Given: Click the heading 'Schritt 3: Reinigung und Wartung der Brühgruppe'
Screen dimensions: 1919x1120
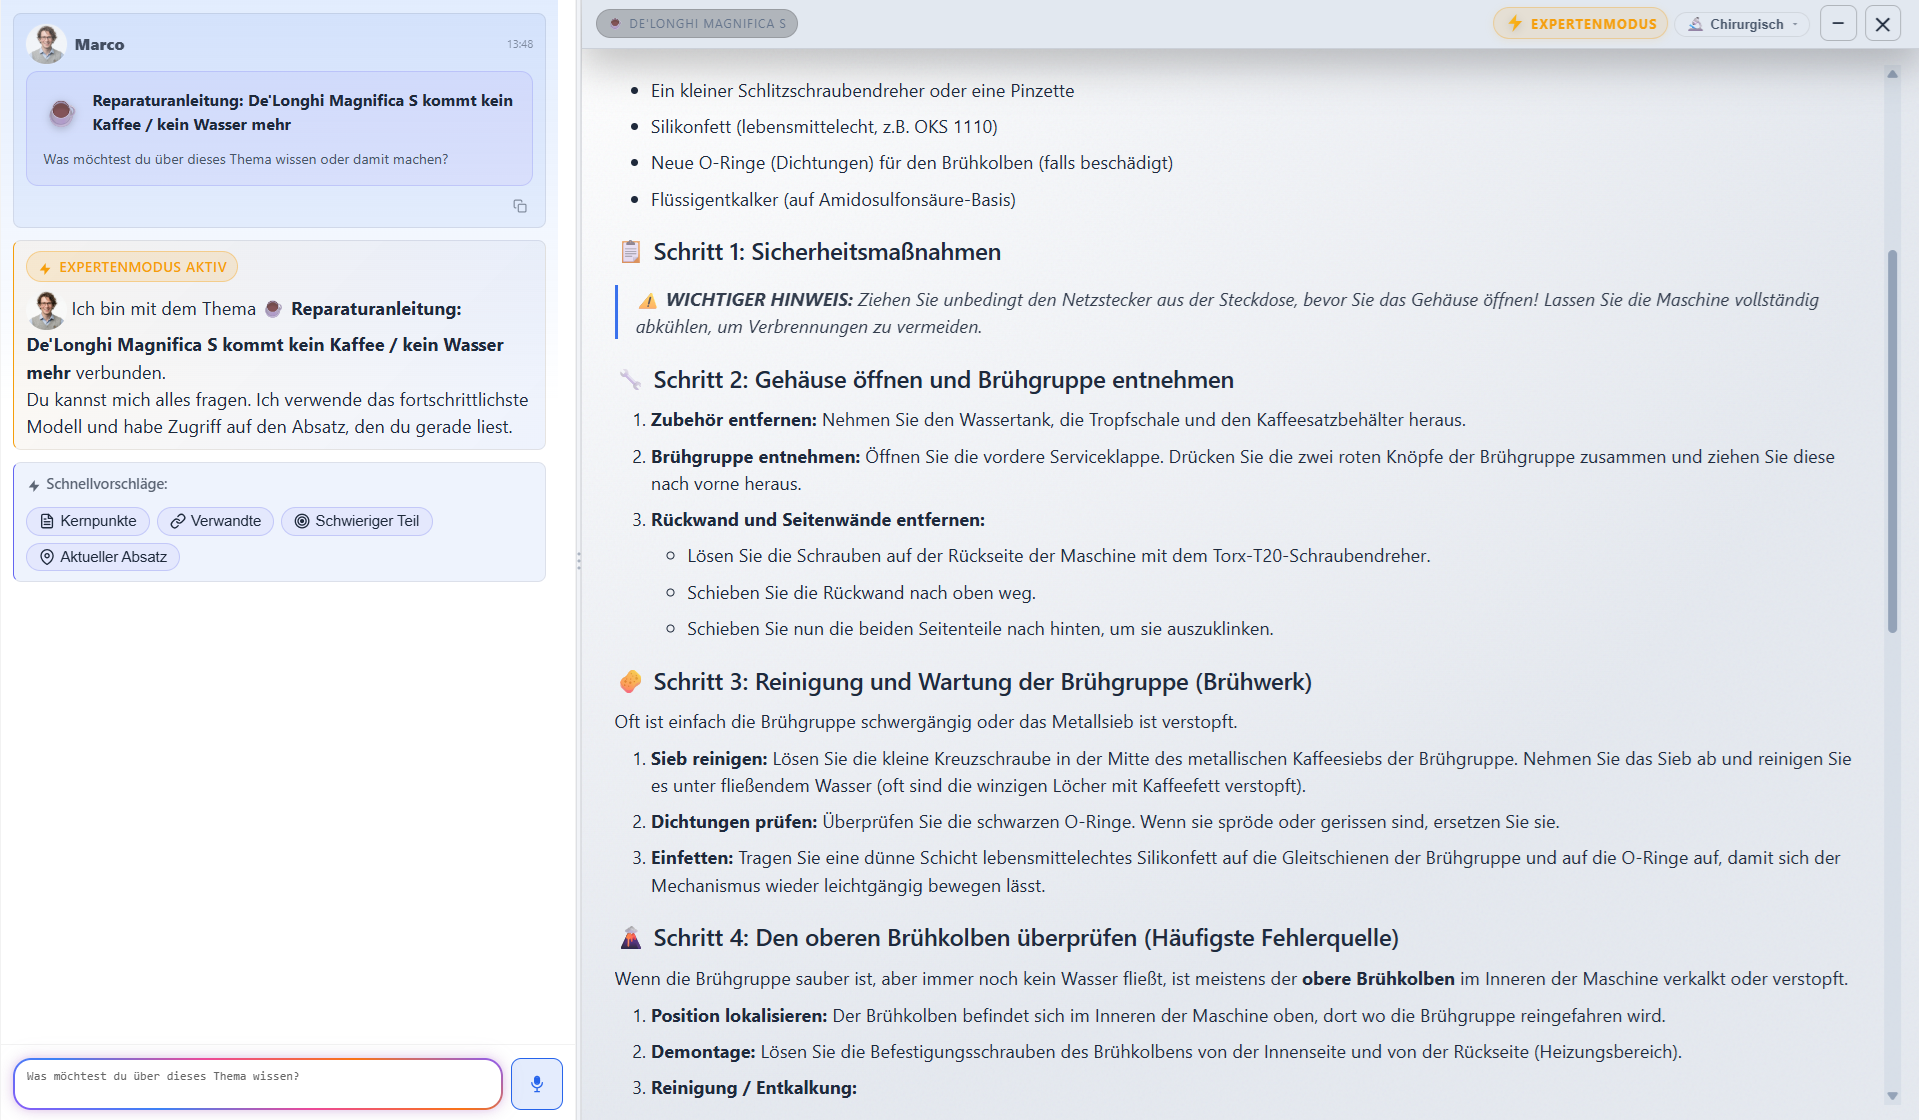Looking at the screenshot, I should pos(982,682).
